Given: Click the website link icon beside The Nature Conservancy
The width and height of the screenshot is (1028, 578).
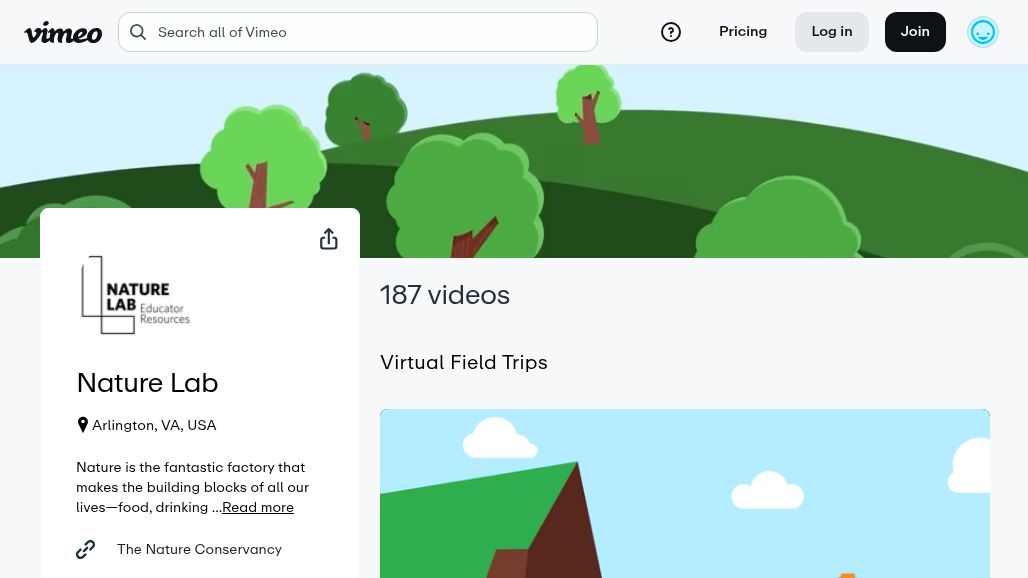Looking at the screenshot, I should (86, 549).
